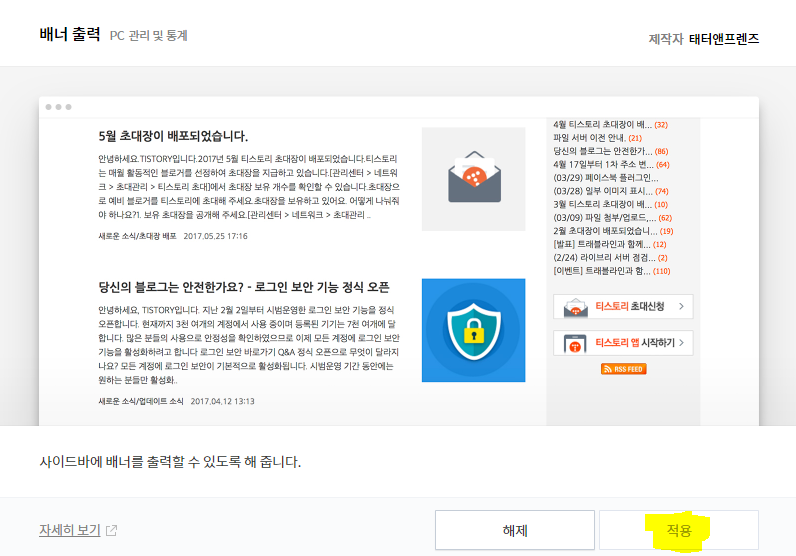The height and width of the screenshot is (556, 796).
Task: Open the 티스토리 앱 시작하기 banner
Action: pyautogui.click(x=623, y=343)
